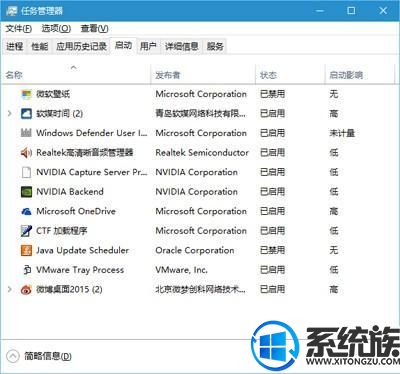Collapse to 简略信息 with the arrow icon

coord(13,356)
